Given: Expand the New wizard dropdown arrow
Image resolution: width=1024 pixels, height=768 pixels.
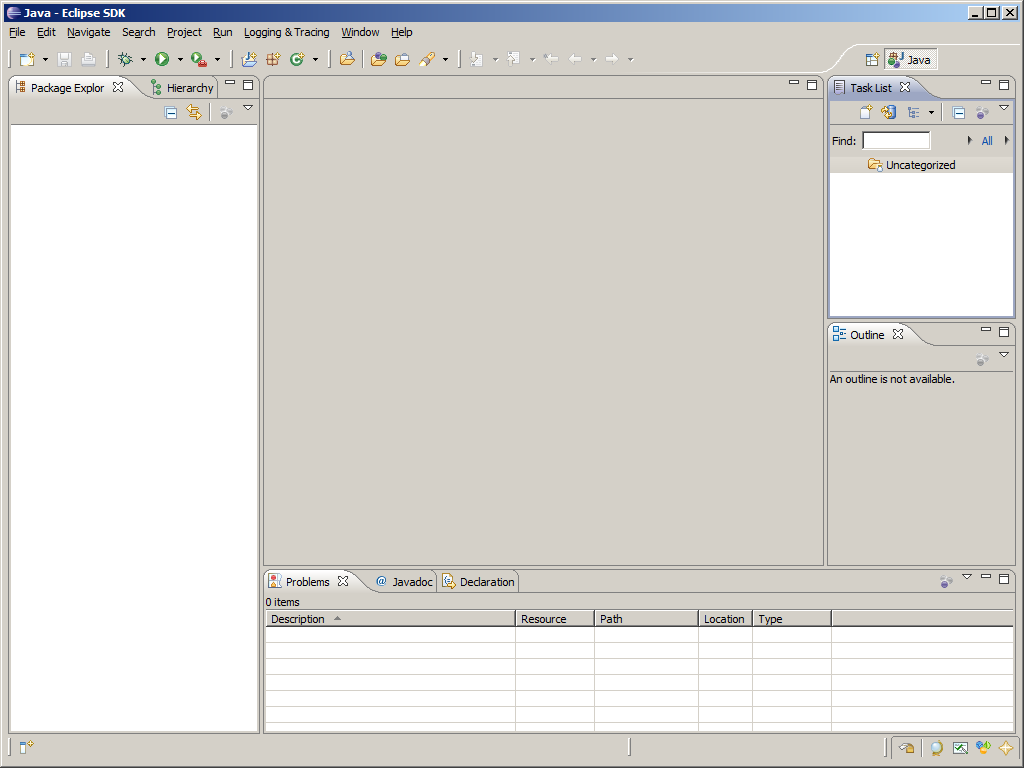Looking at the screenshot, I should tap(45, 60).
